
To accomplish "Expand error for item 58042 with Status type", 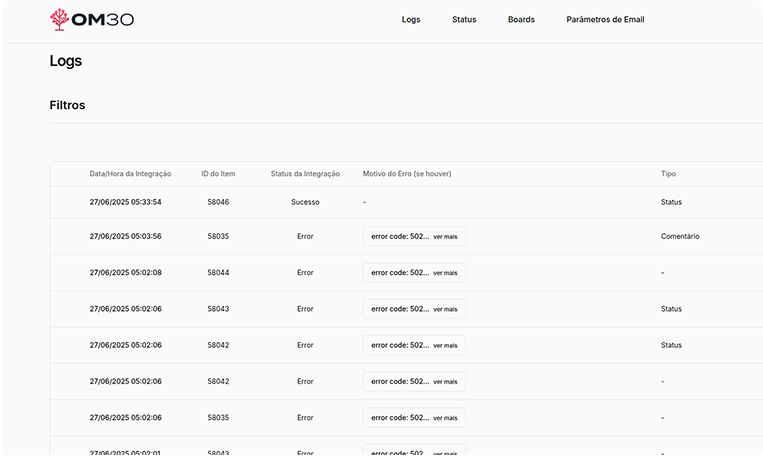I will (445, 345).
